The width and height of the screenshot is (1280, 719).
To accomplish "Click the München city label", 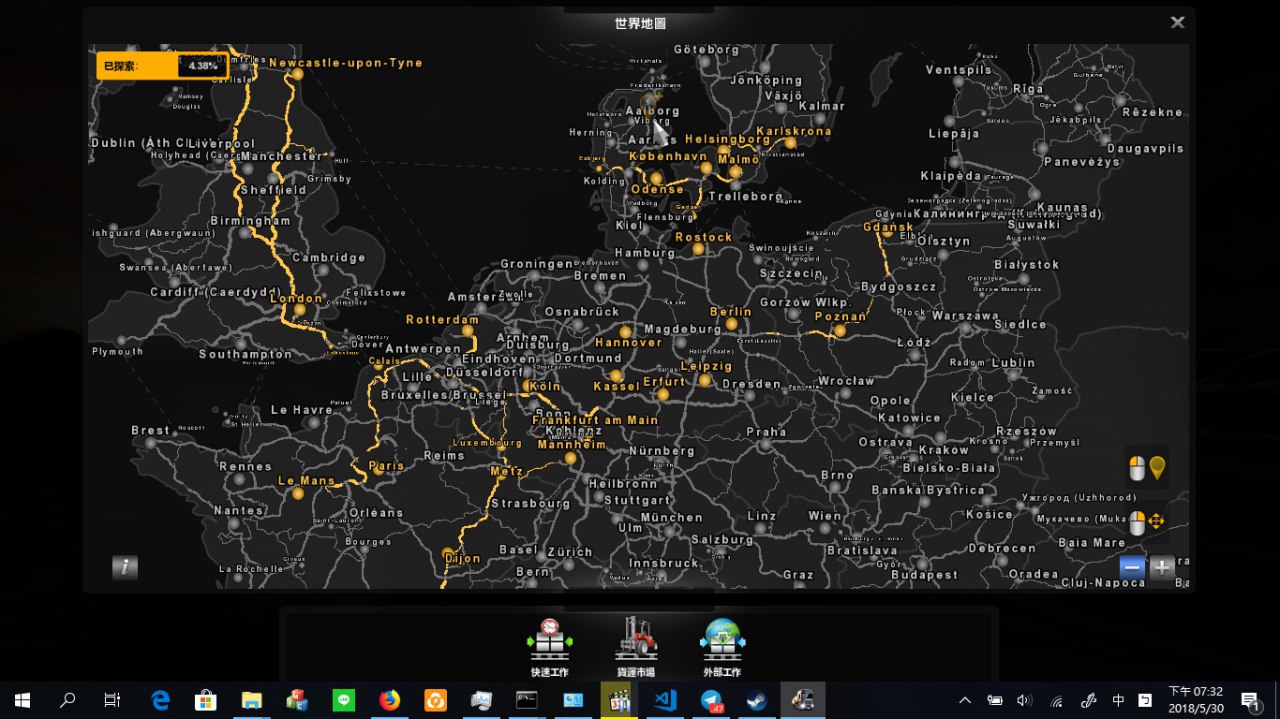I will (x=671, y=517).
